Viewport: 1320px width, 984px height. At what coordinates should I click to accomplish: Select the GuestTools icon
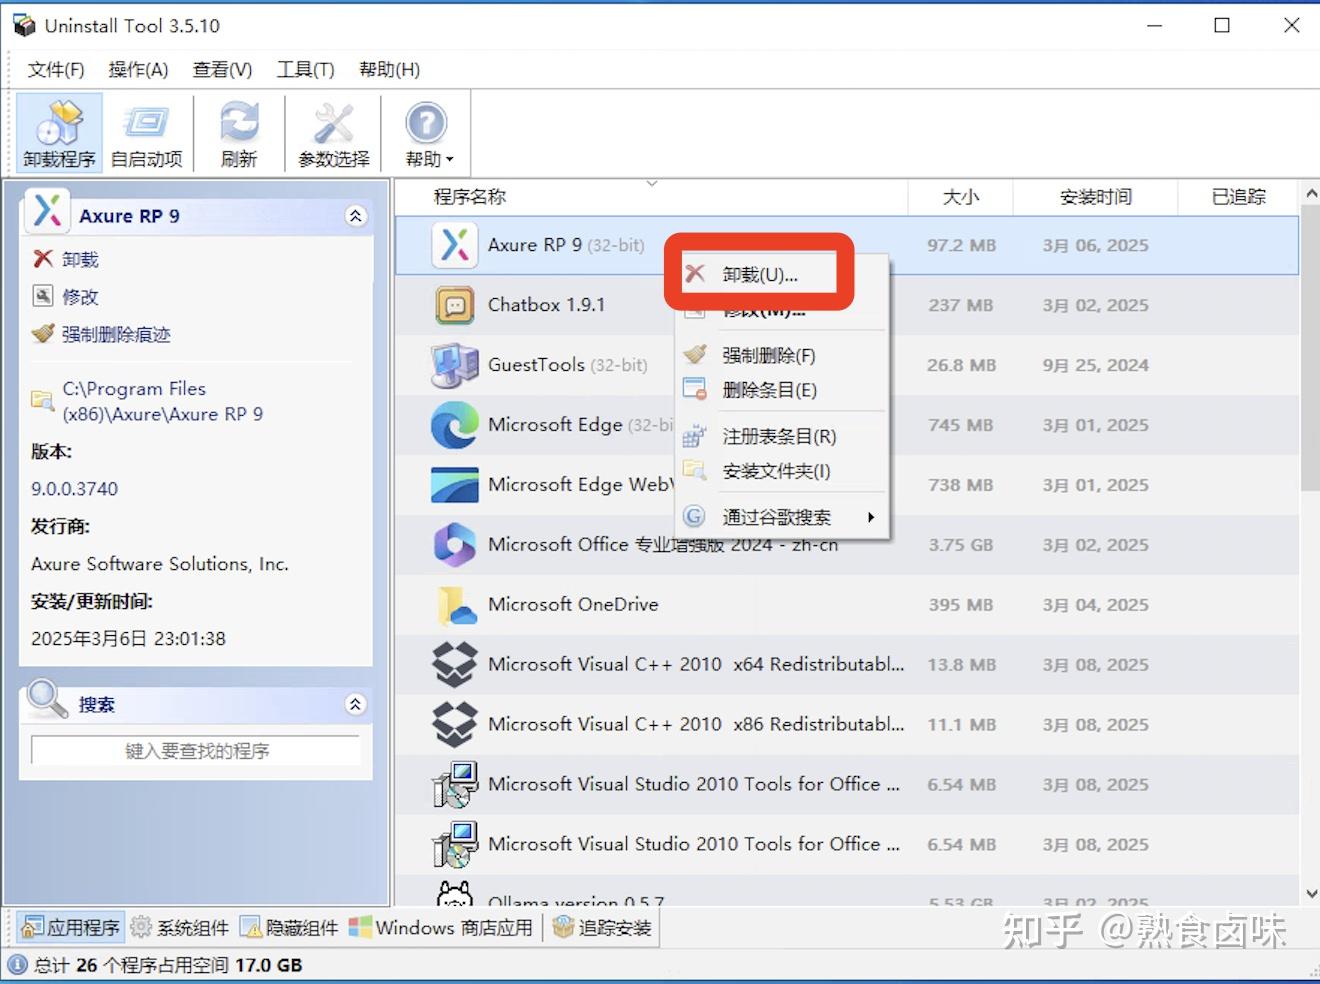(455, 365)
